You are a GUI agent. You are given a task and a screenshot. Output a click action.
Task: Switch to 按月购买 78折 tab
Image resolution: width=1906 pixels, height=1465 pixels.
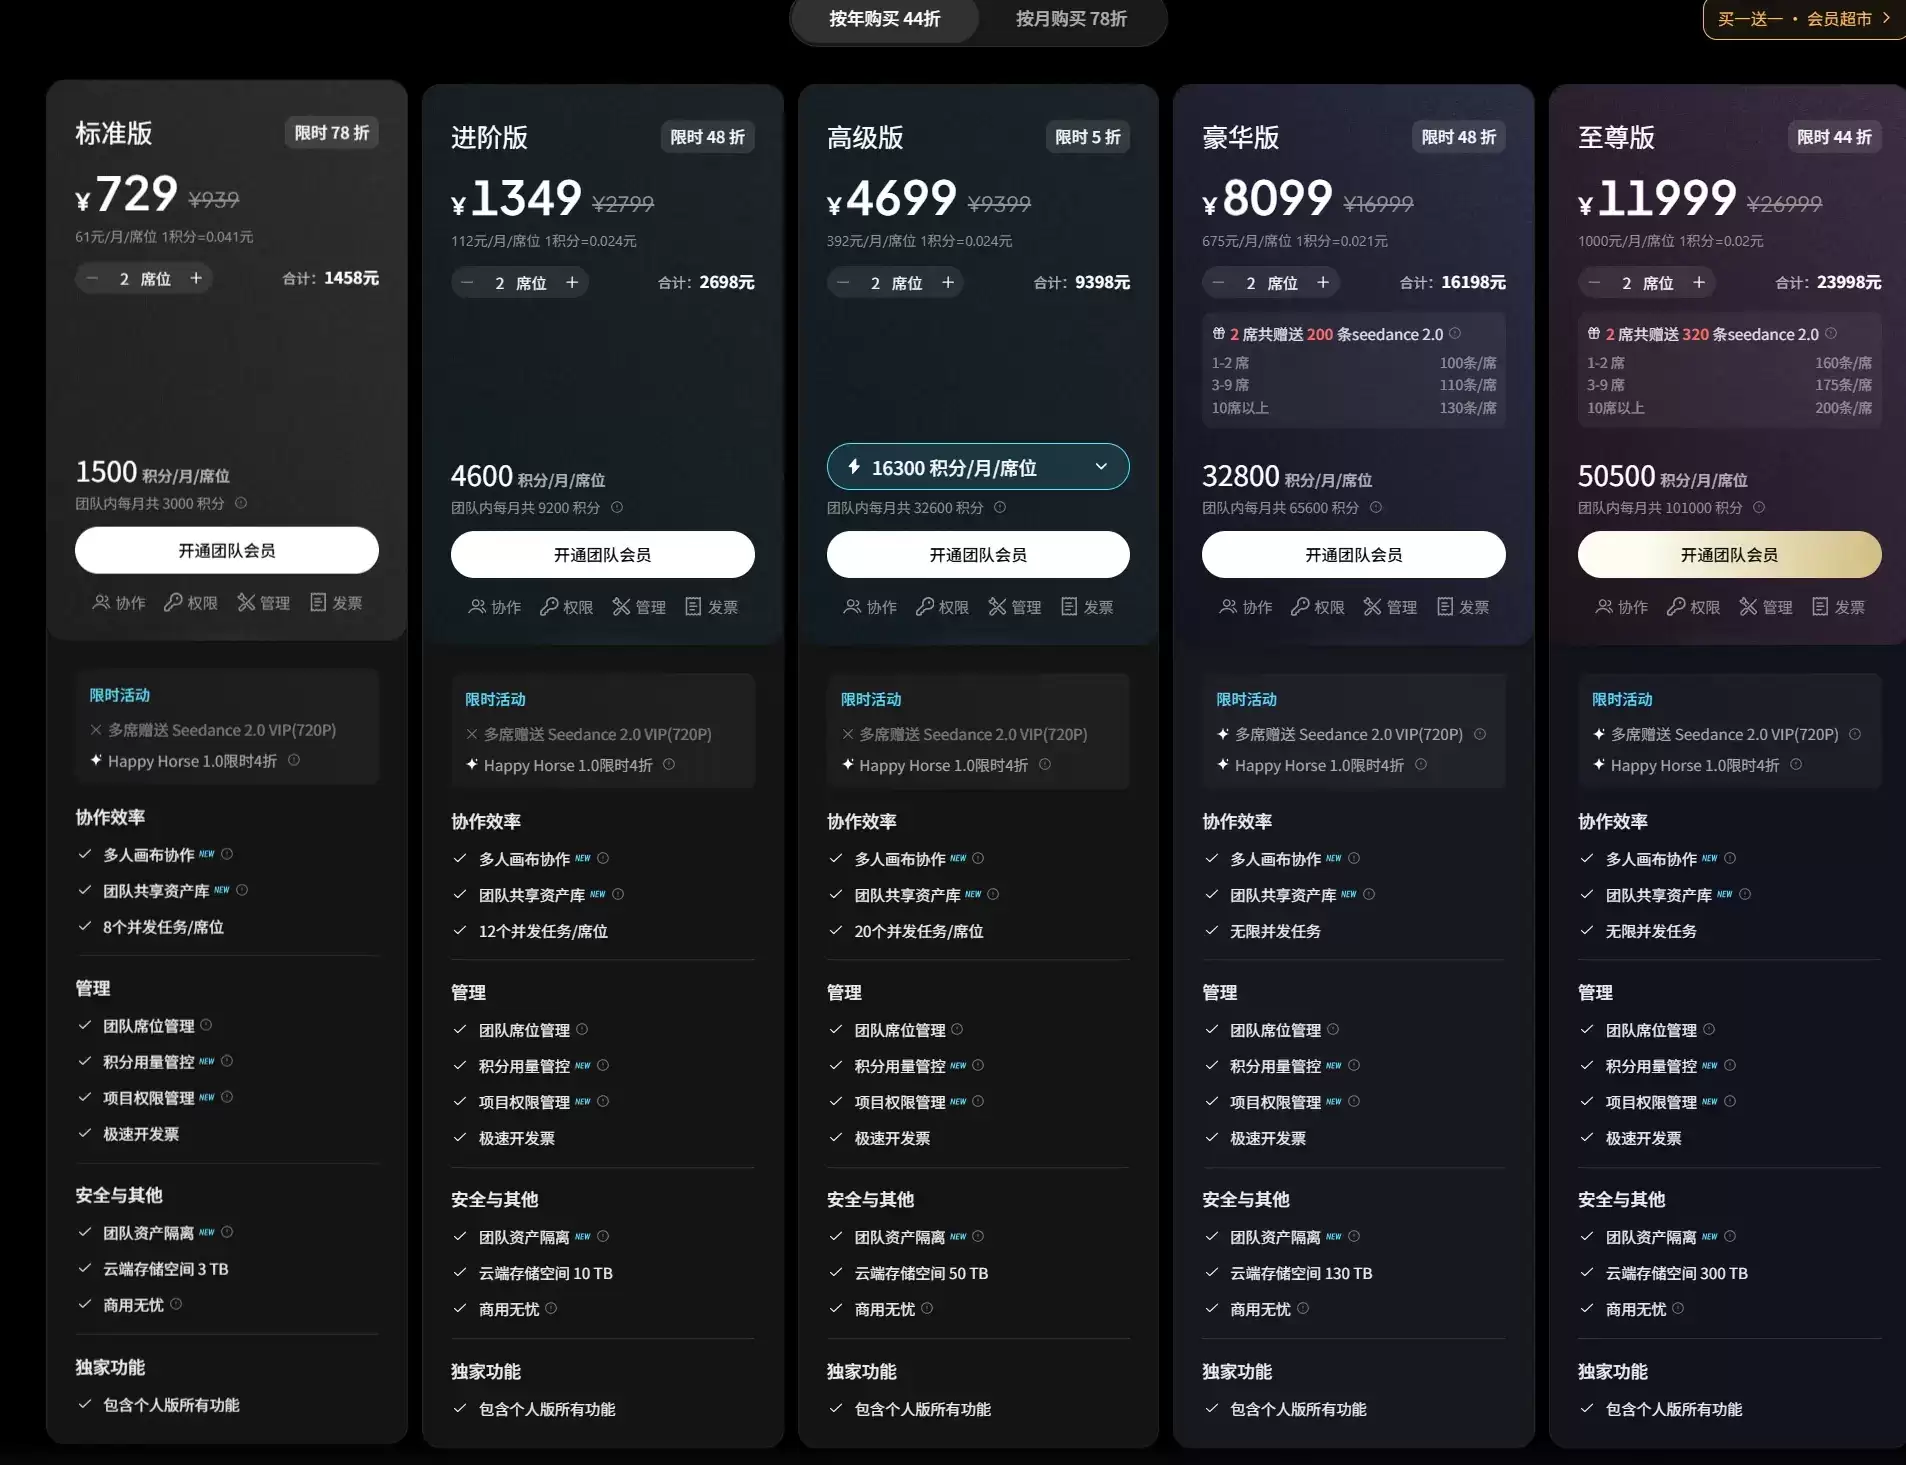(x=1071, y=19)
